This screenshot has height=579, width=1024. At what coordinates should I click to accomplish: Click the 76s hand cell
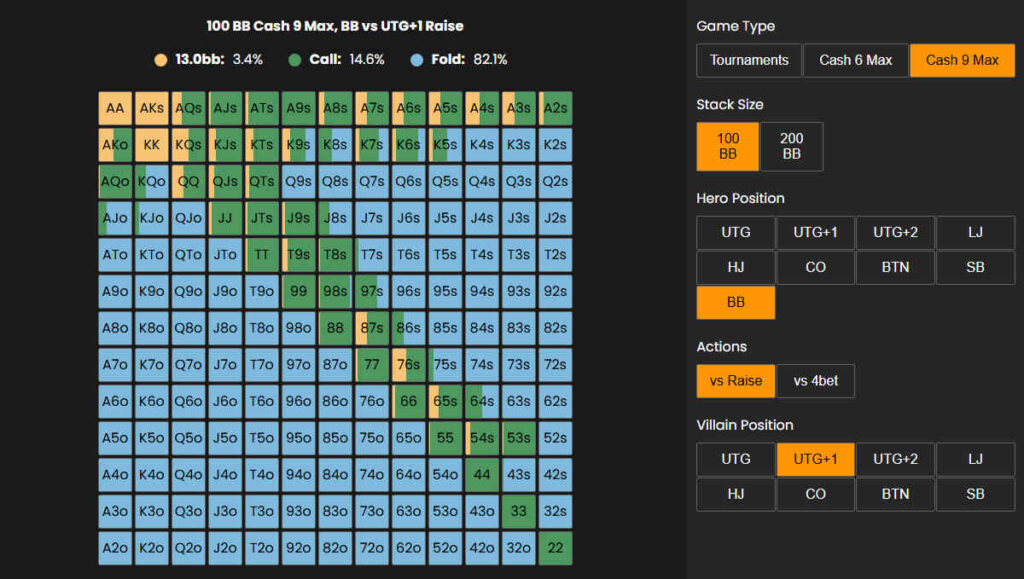[x=408, y=364]
